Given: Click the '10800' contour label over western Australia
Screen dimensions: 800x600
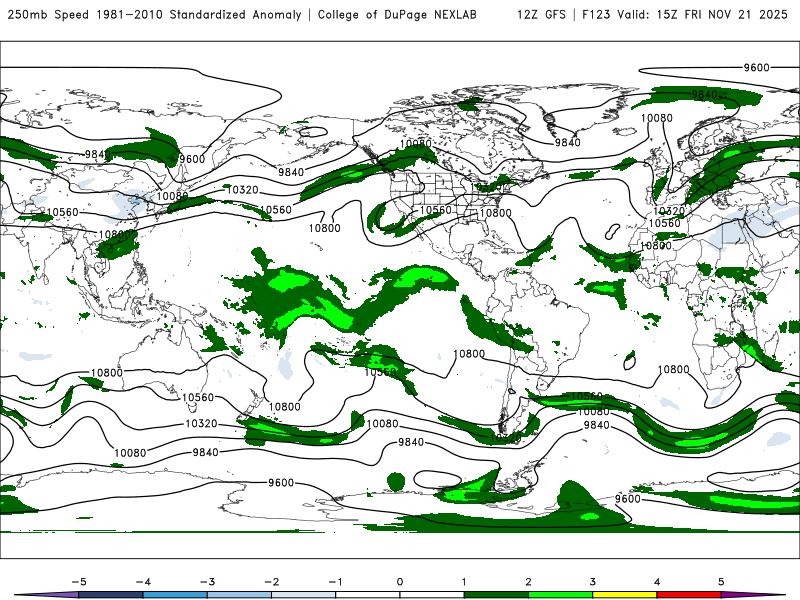Looking at the screenshot, I should [x=107, y=372].
